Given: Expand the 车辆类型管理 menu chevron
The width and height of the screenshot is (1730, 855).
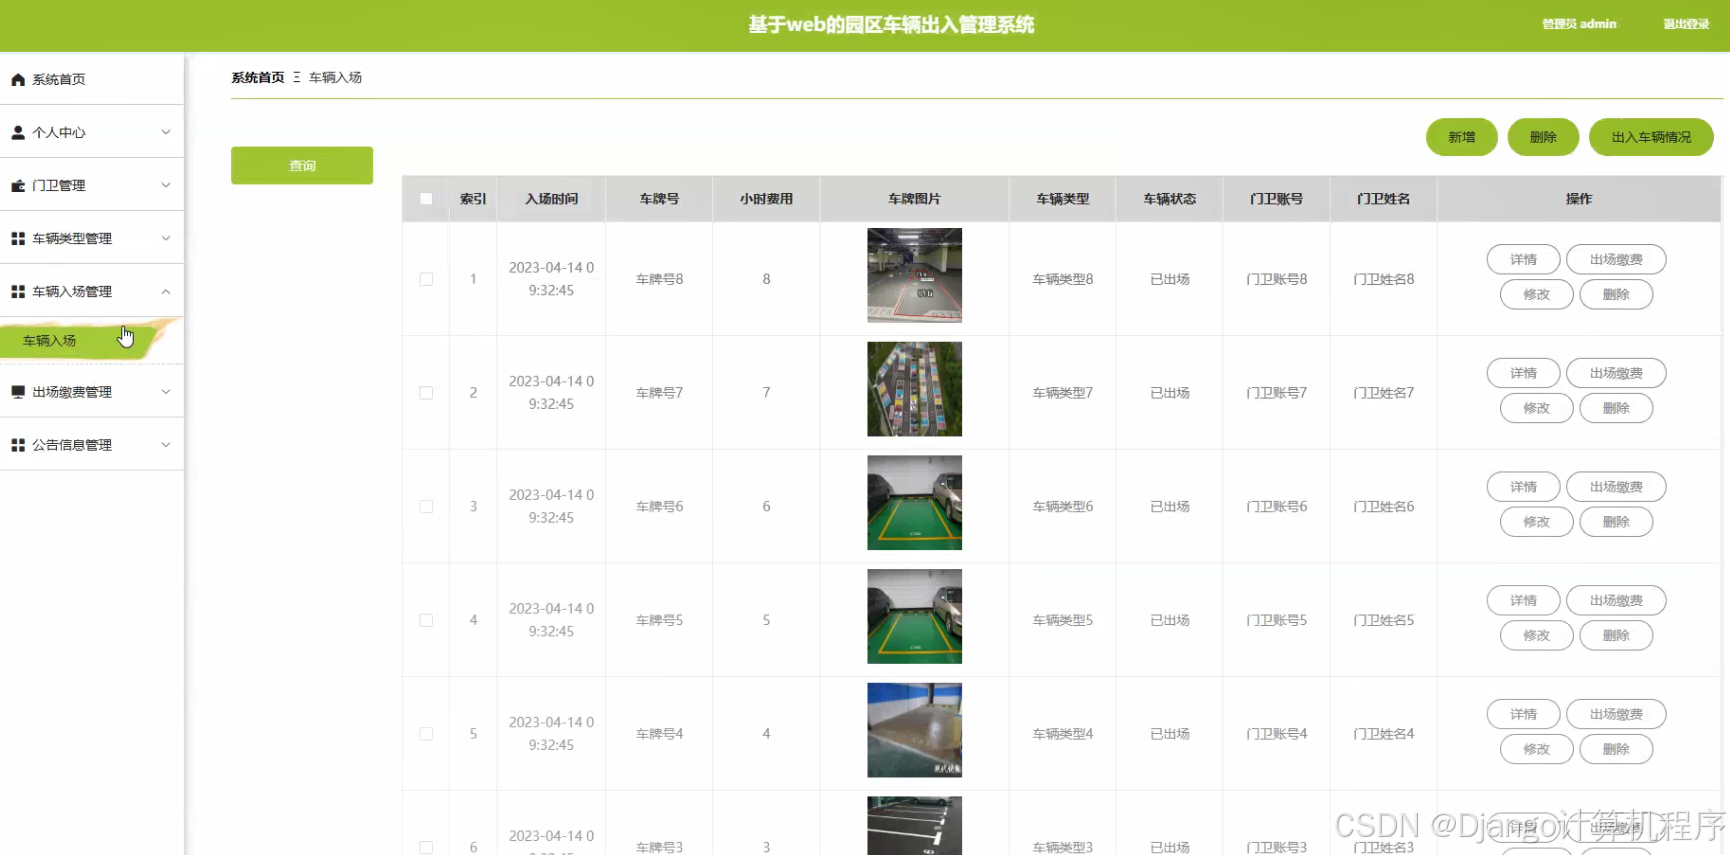Looking at the screenshot, I should (166, 238).
